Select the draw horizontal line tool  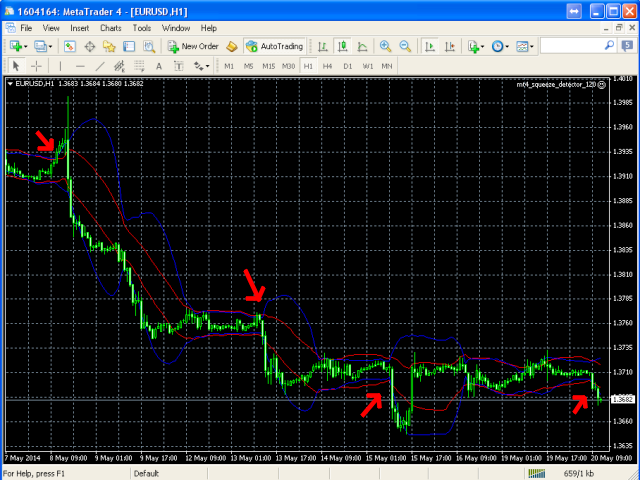[80, 66]
